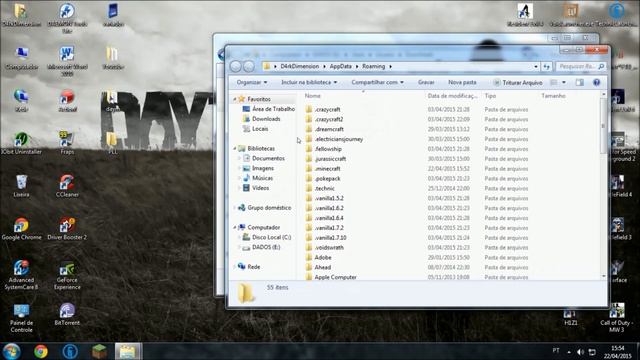Open Imagens library
The image size is (640, 360).
[x=263, y=168]
